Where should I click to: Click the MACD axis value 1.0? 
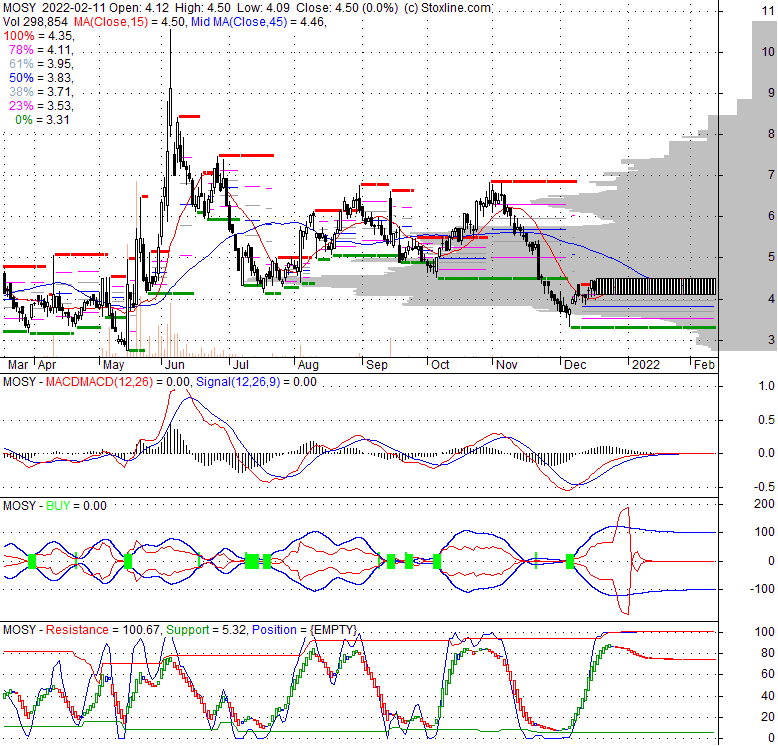point(767,386)
